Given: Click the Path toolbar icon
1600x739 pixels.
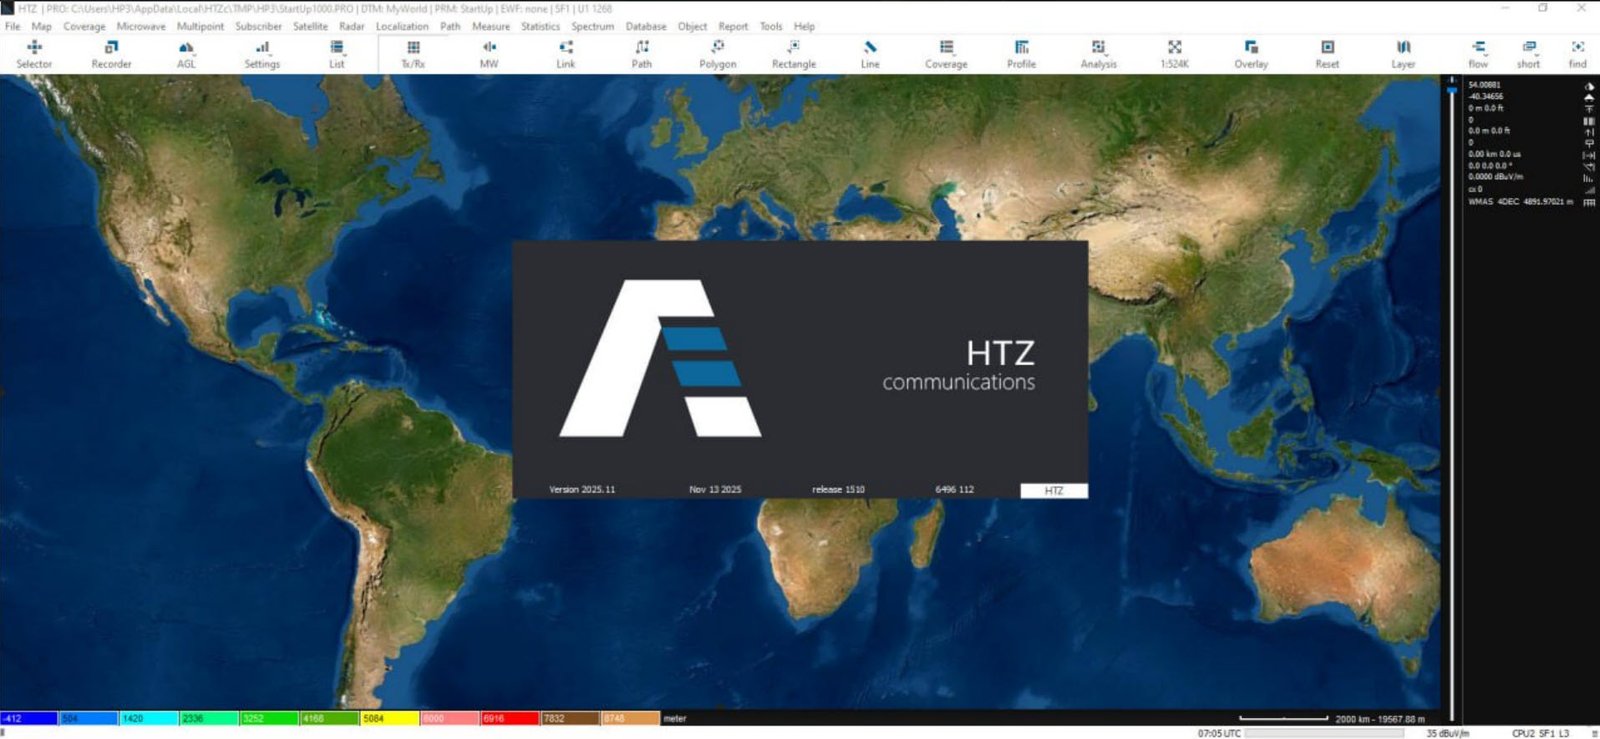Looking at the screenshot, I should (x=642, y=54).
